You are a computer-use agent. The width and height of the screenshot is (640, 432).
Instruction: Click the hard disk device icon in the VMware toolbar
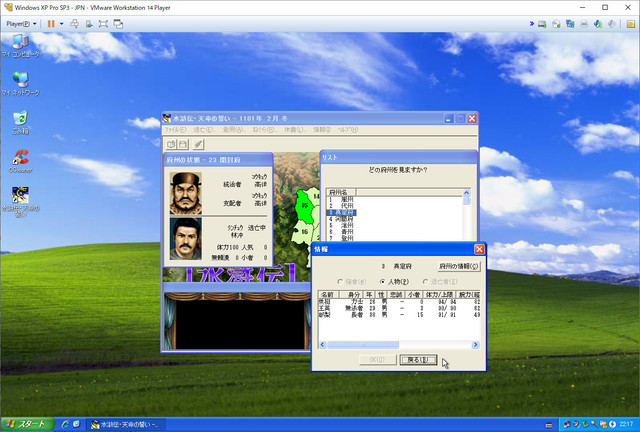pyautogui.click(x=542, y=24)
